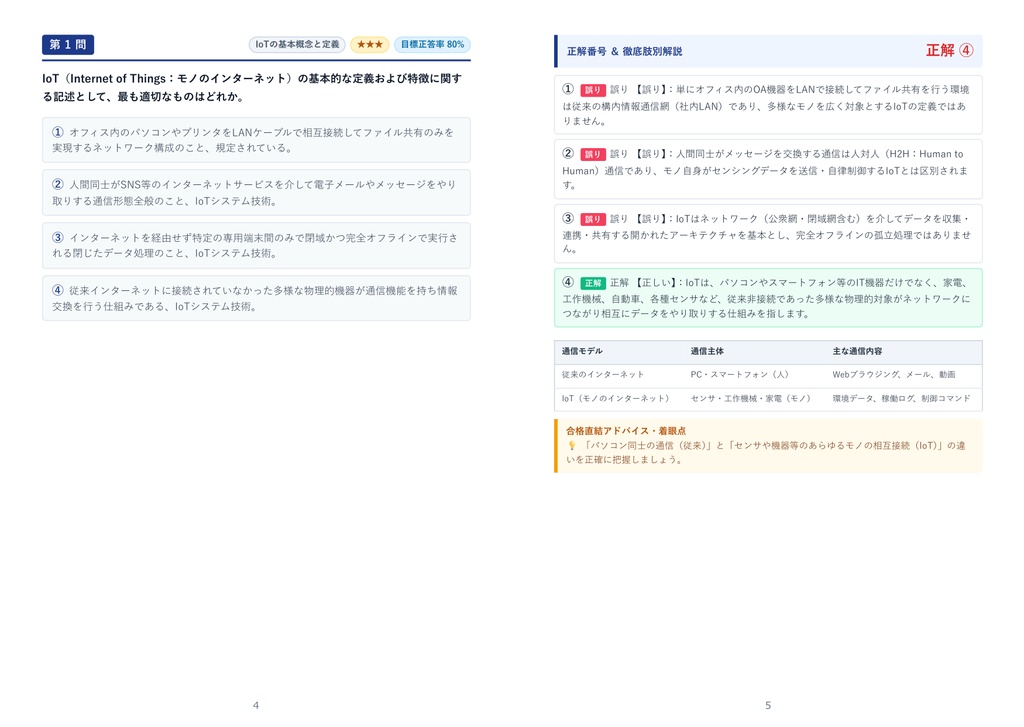Image resolution: width=1024 pixels, height=727 pixels.
Task: Click the red 誤り badge in explanation ③
Action: 592,219
